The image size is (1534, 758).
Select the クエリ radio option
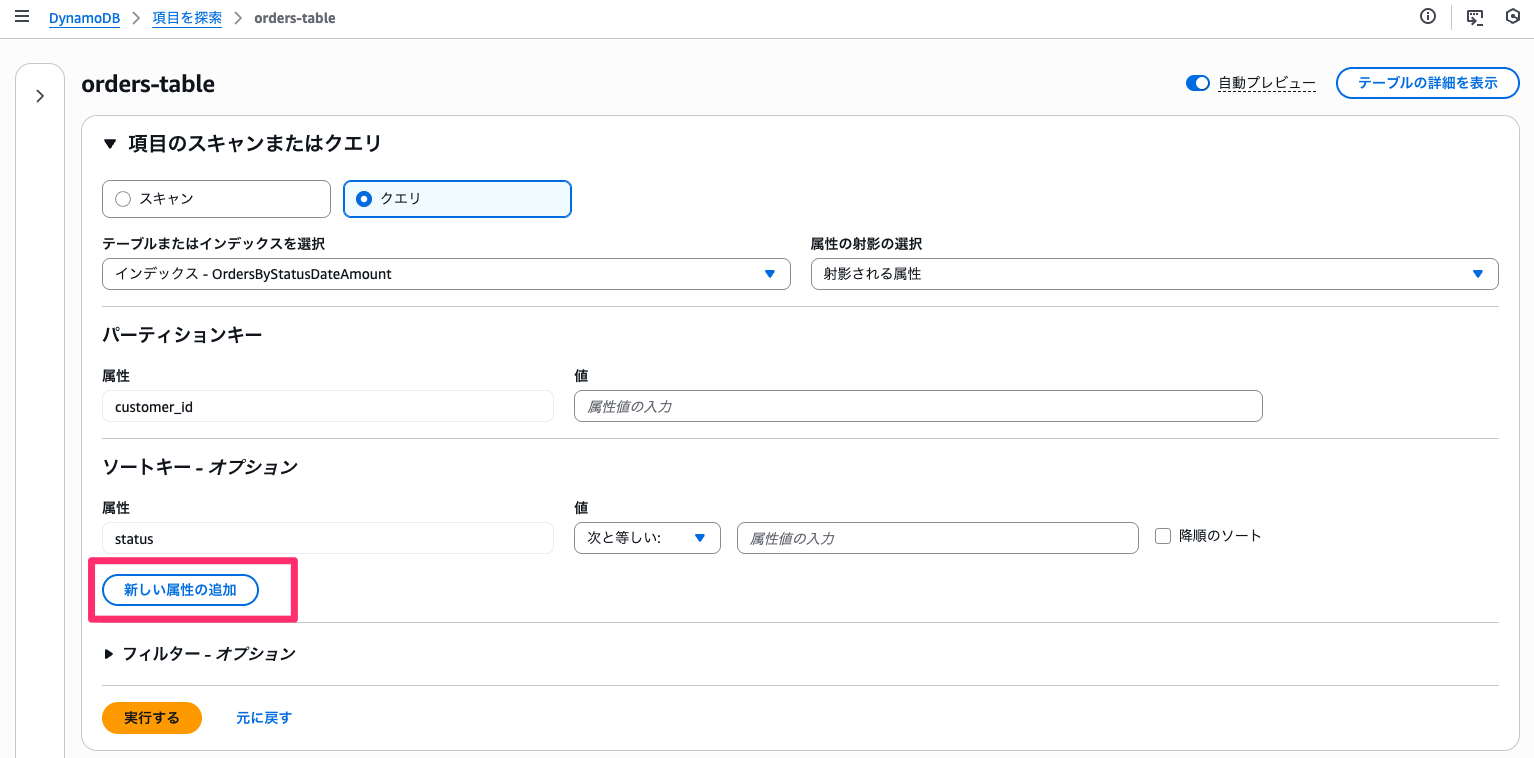pos(364,199)
